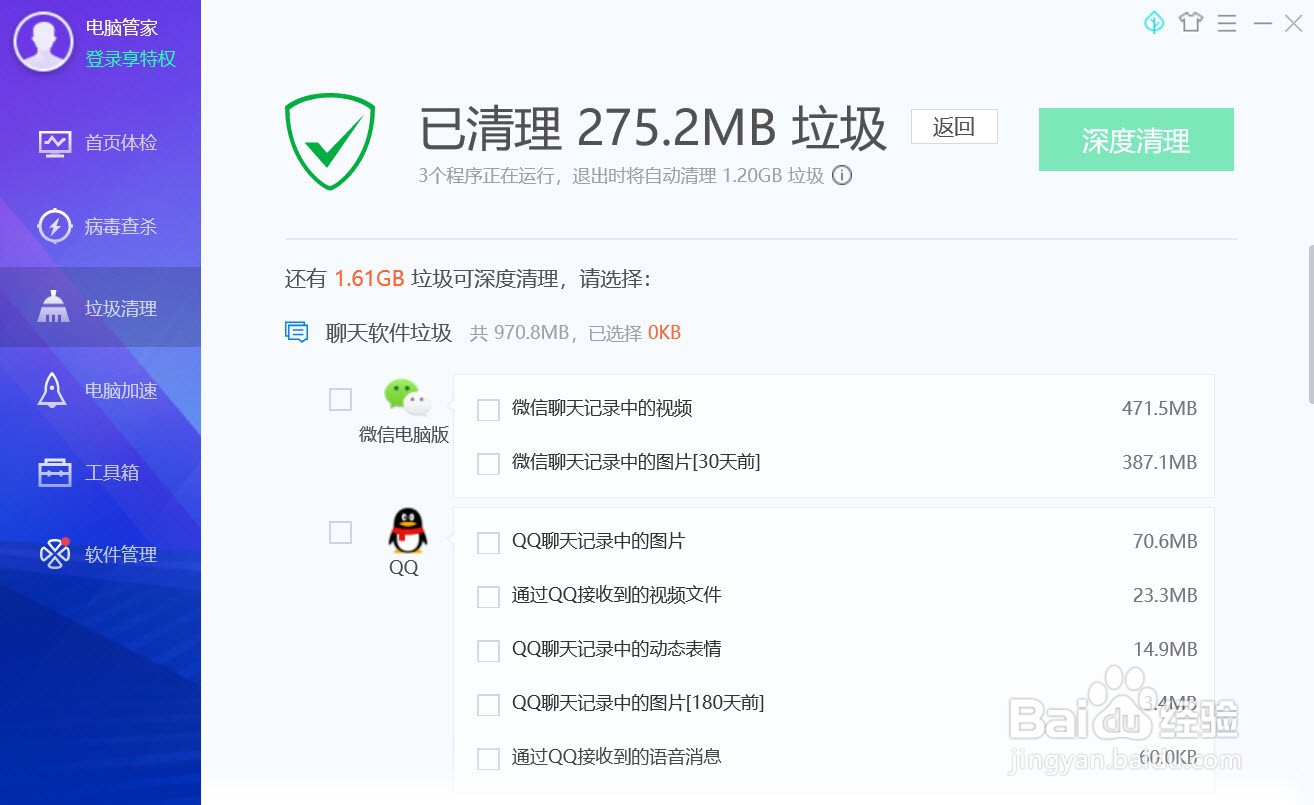1314x805 pixels.
Task: Open 病毒查杀 in the sidebar
Action: pos(100,226)
